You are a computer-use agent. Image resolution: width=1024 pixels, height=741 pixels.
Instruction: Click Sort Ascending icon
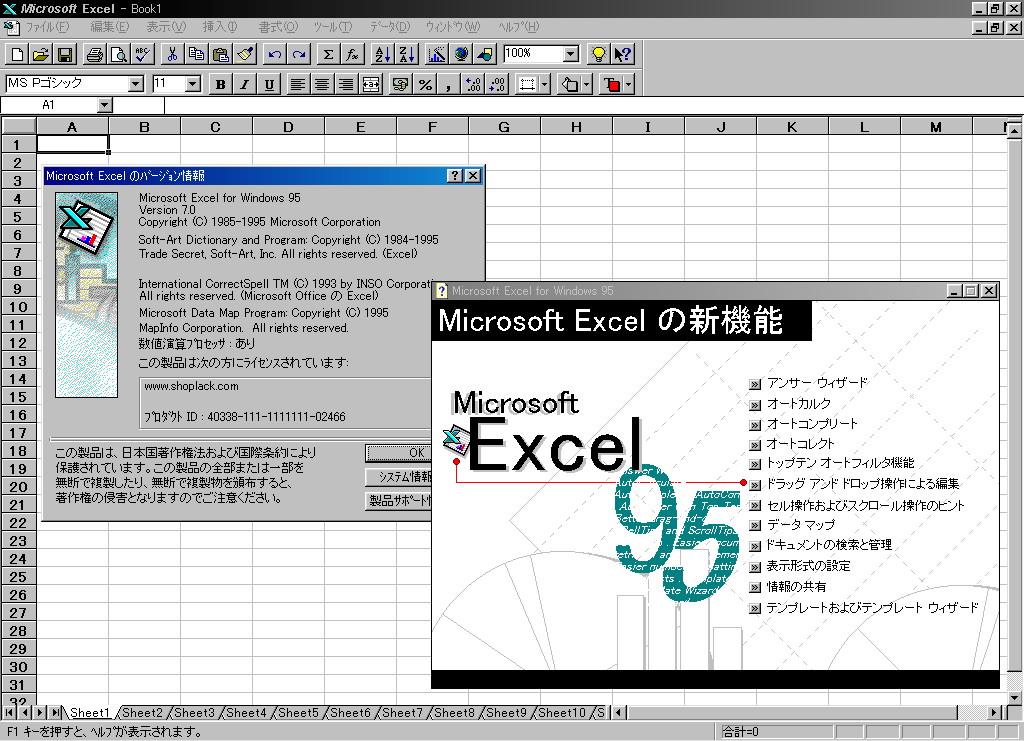click(383, 54)
